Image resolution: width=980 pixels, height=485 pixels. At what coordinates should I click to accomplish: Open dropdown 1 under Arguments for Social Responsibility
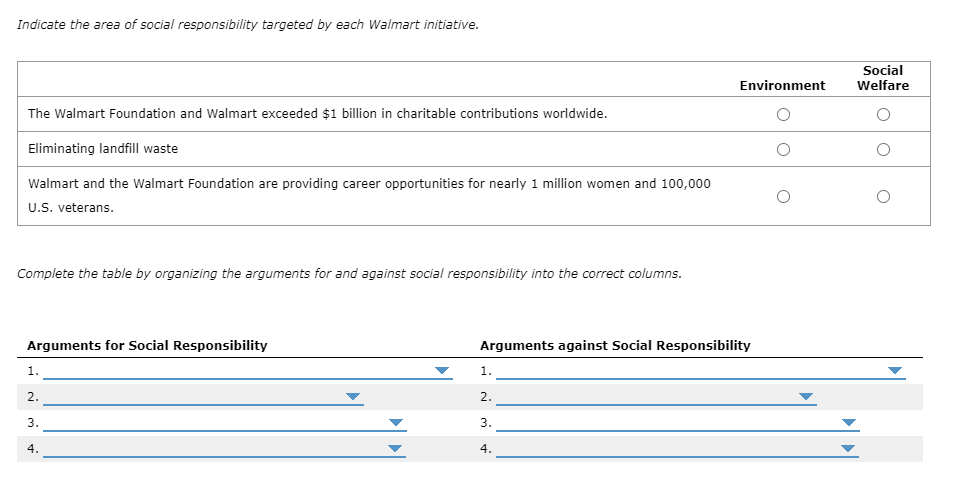coord(248,371)
